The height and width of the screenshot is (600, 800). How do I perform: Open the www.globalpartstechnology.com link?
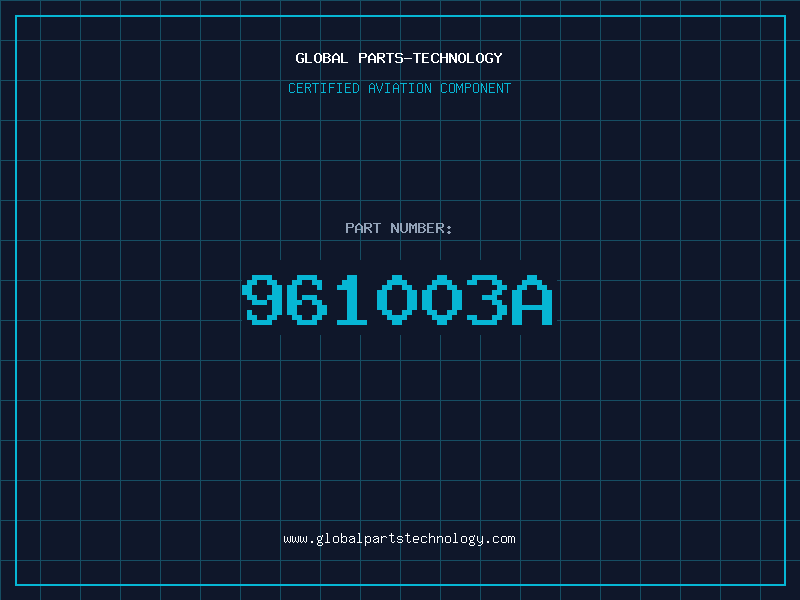click(x=399, y=539)
